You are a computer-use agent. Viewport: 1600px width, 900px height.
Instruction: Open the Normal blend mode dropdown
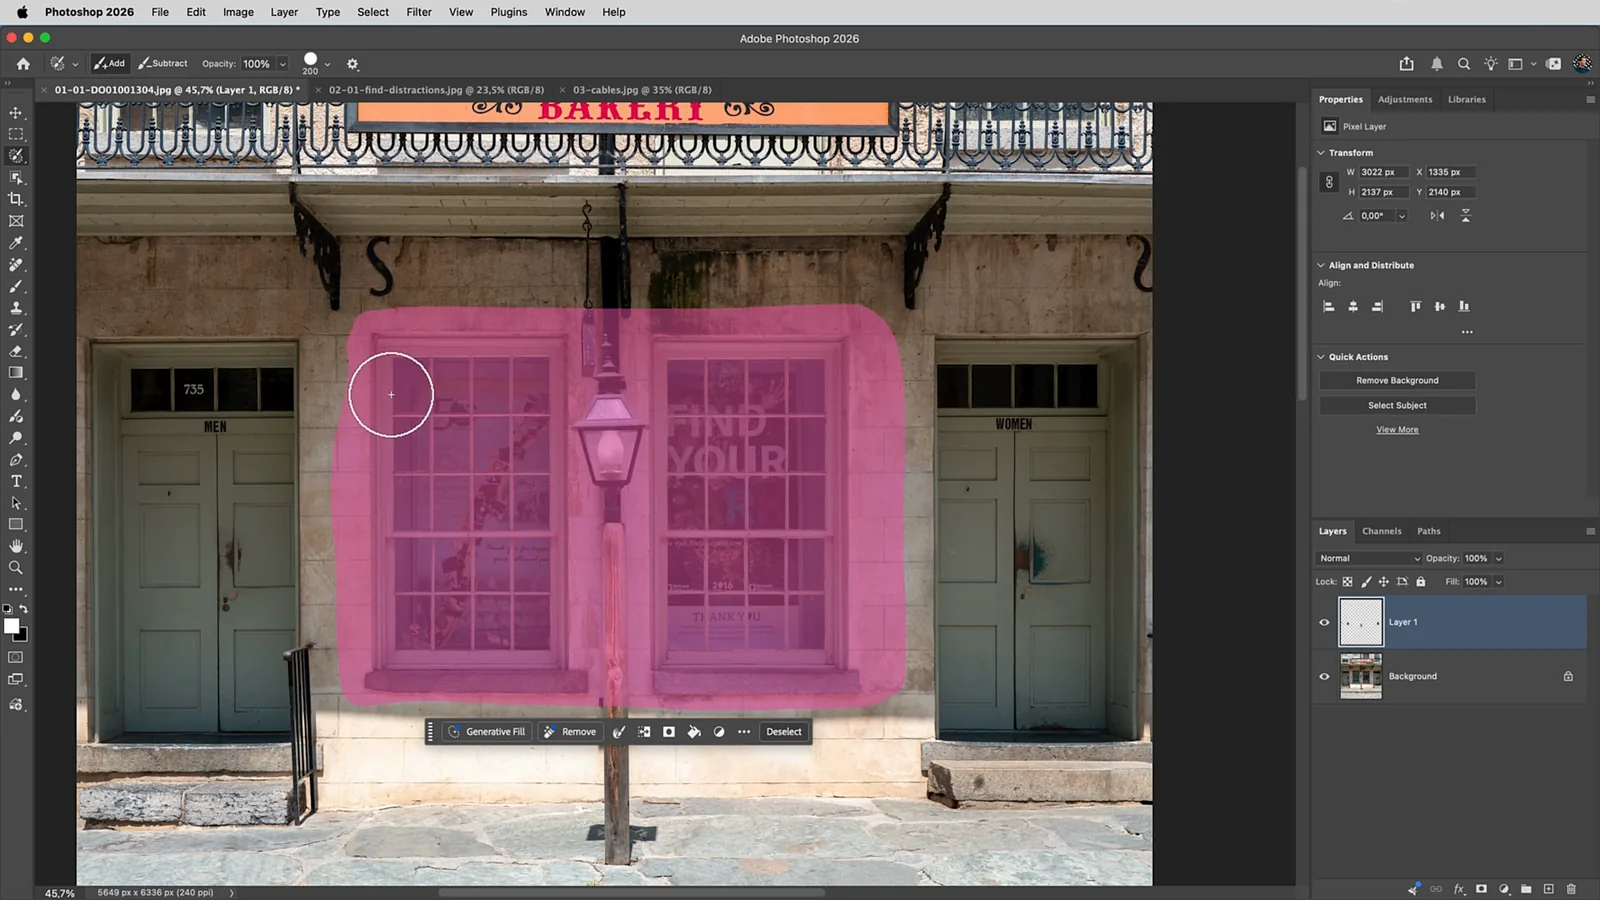point(1368,559)
